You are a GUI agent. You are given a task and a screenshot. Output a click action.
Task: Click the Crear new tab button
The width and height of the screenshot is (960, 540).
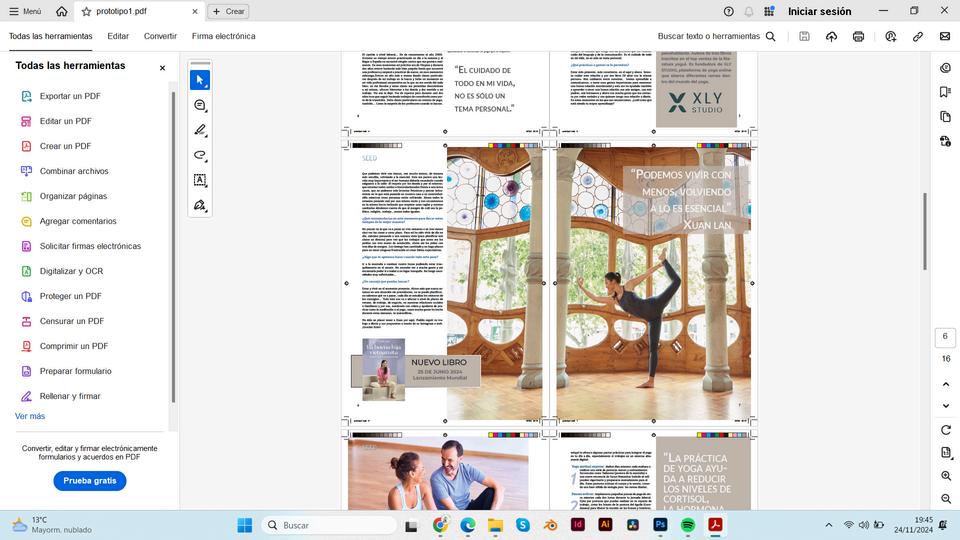228,11
